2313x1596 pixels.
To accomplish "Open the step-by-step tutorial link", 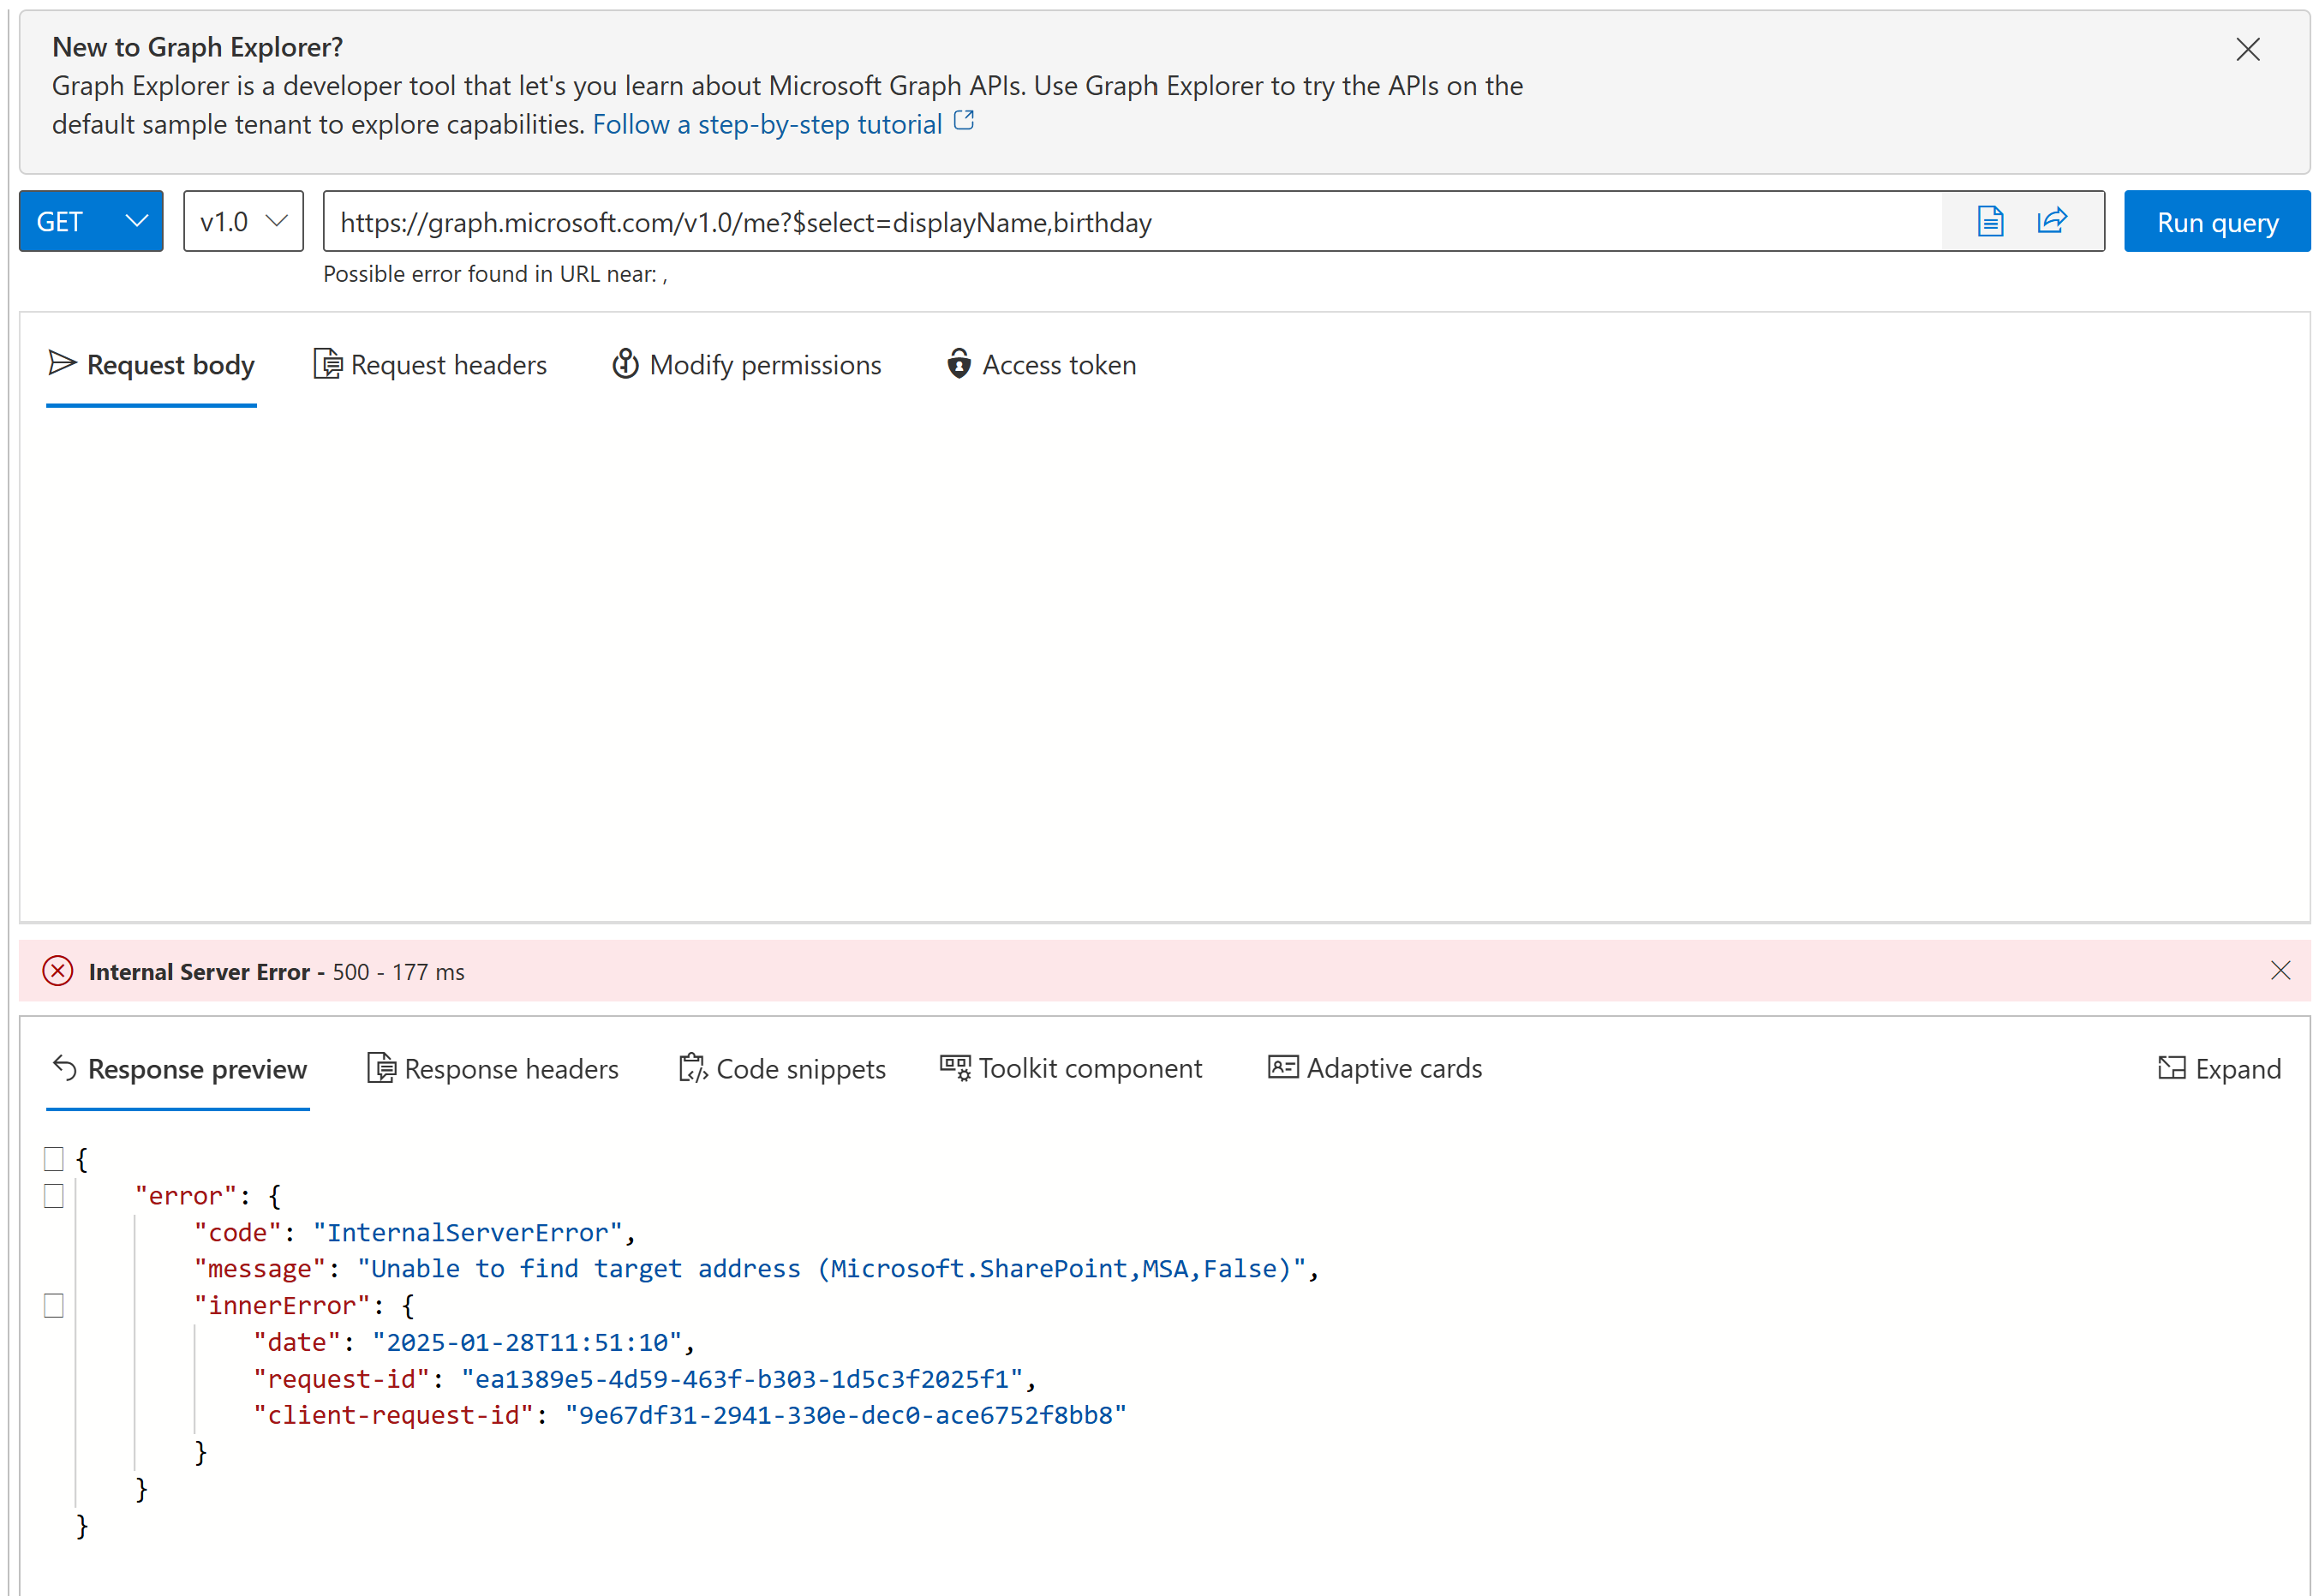I will click(767, 124).
